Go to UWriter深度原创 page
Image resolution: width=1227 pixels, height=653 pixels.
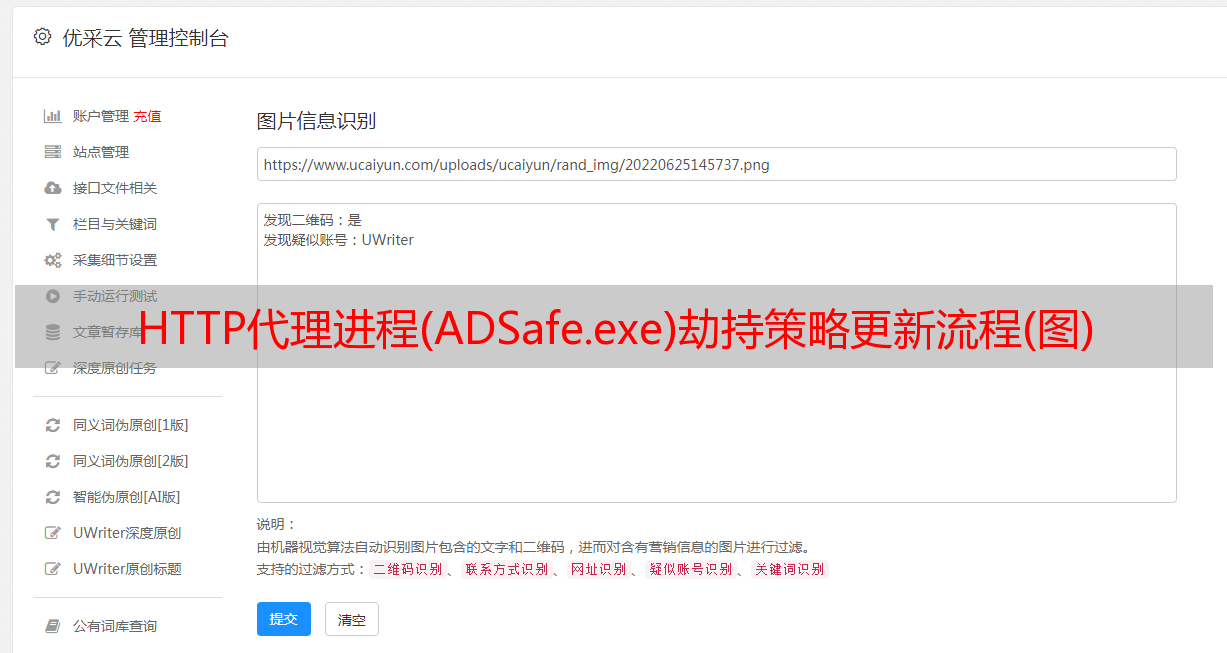127,533
